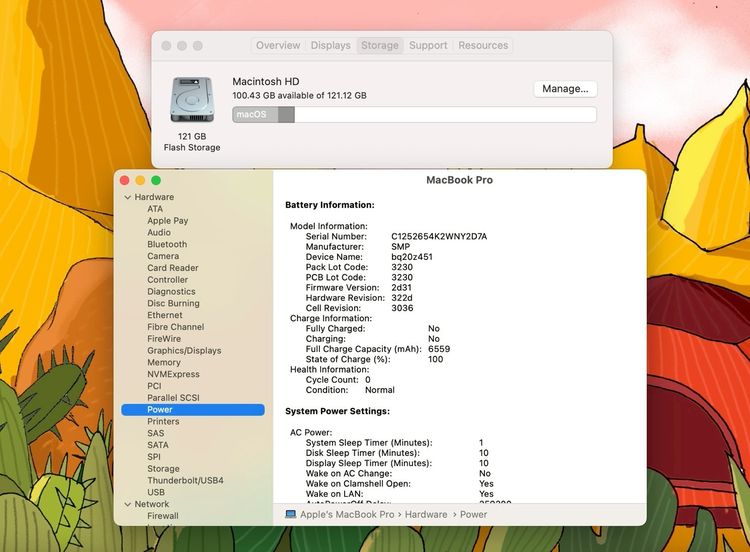Click the '100.43 GB available of 121.12 GB' text
Viewport: 750px width, 552px height.
coord(299,96)
